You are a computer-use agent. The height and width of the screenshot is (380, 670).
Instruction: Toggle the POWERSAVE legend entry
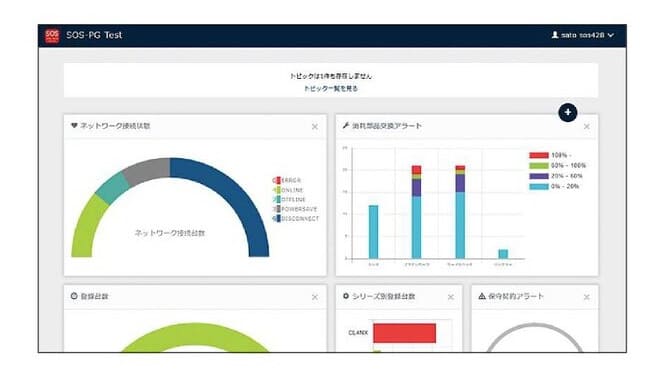(295, 209)
